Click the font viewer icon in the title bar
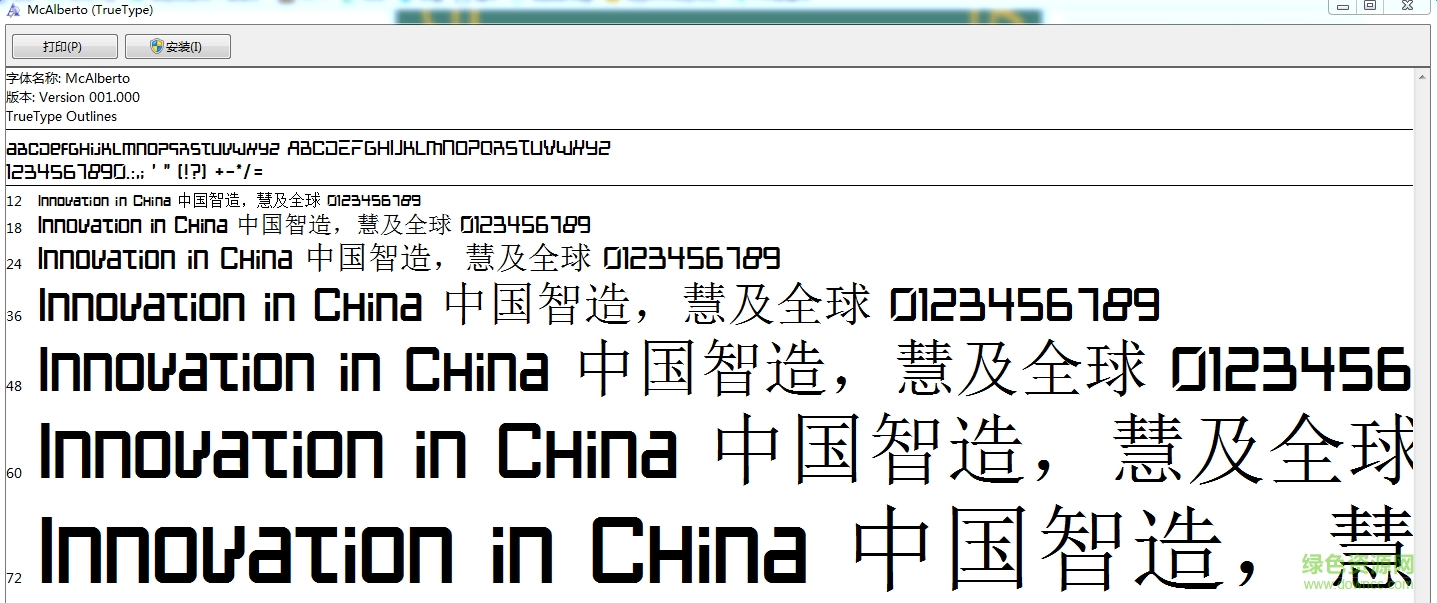1437x603 pixels. click(x=11, y=9)
